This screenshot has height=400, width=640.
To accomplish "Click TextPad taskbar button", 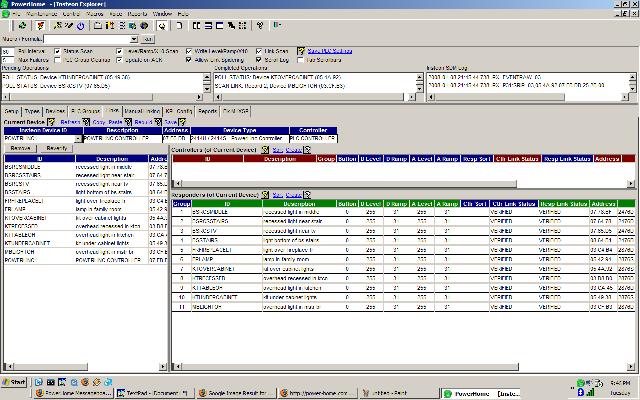I will coord(153,393).
